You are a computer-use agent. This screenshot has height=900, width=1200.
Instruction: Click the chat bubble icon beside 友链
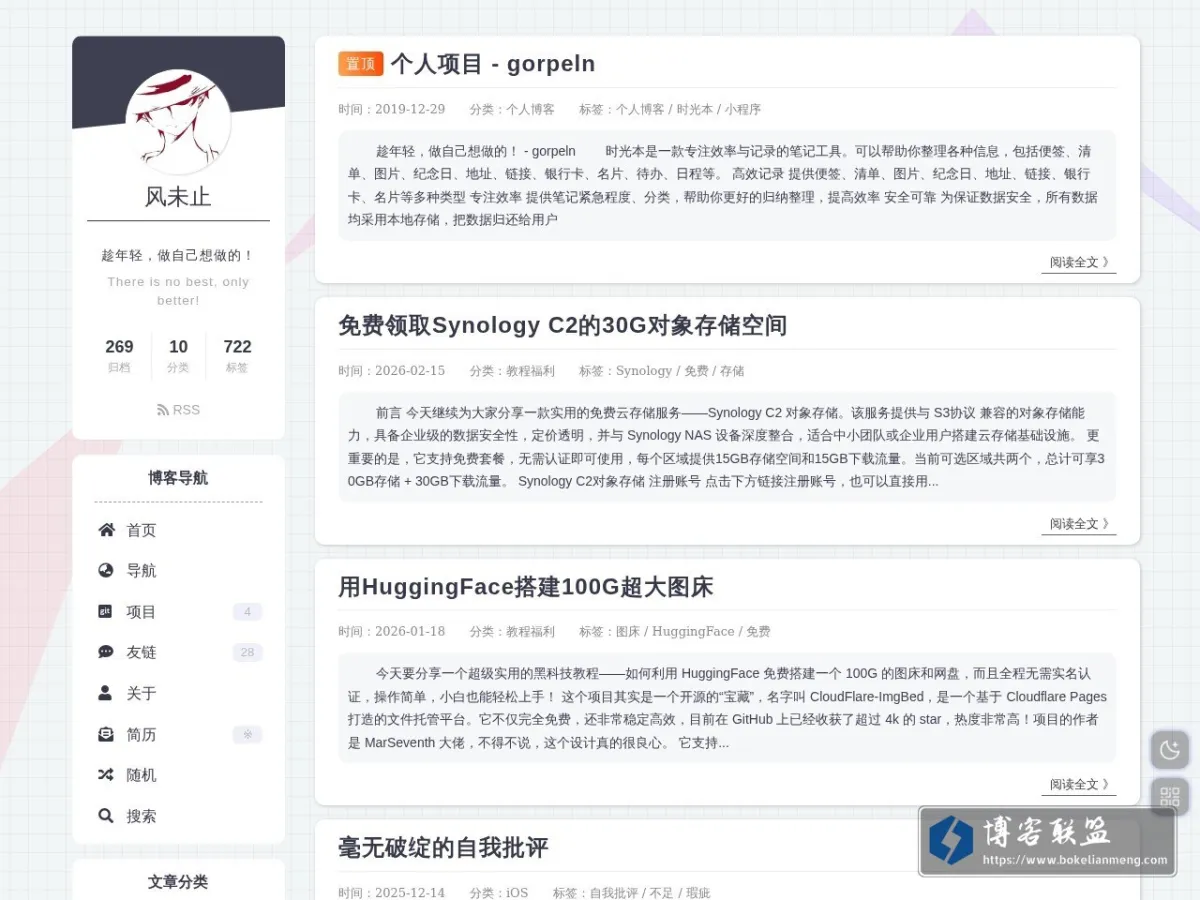tap(106, 652)
